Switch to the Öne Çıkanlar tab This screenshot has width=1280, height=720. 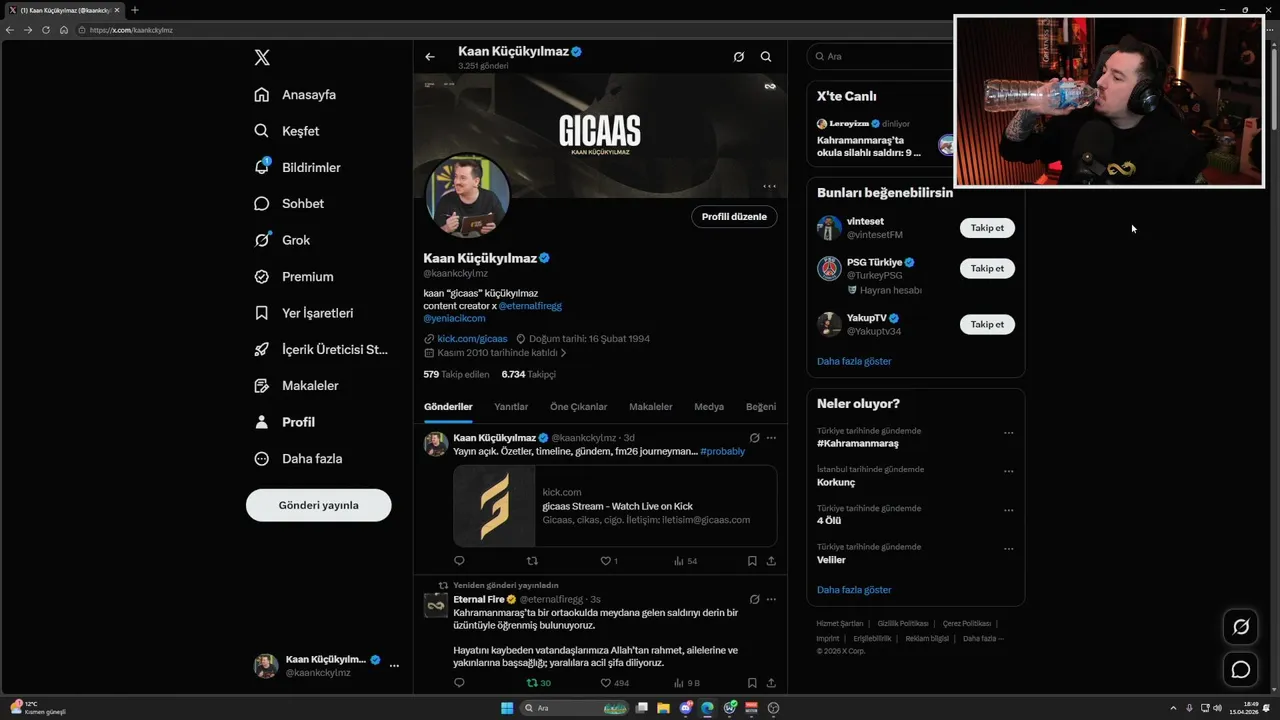point(578,407)
